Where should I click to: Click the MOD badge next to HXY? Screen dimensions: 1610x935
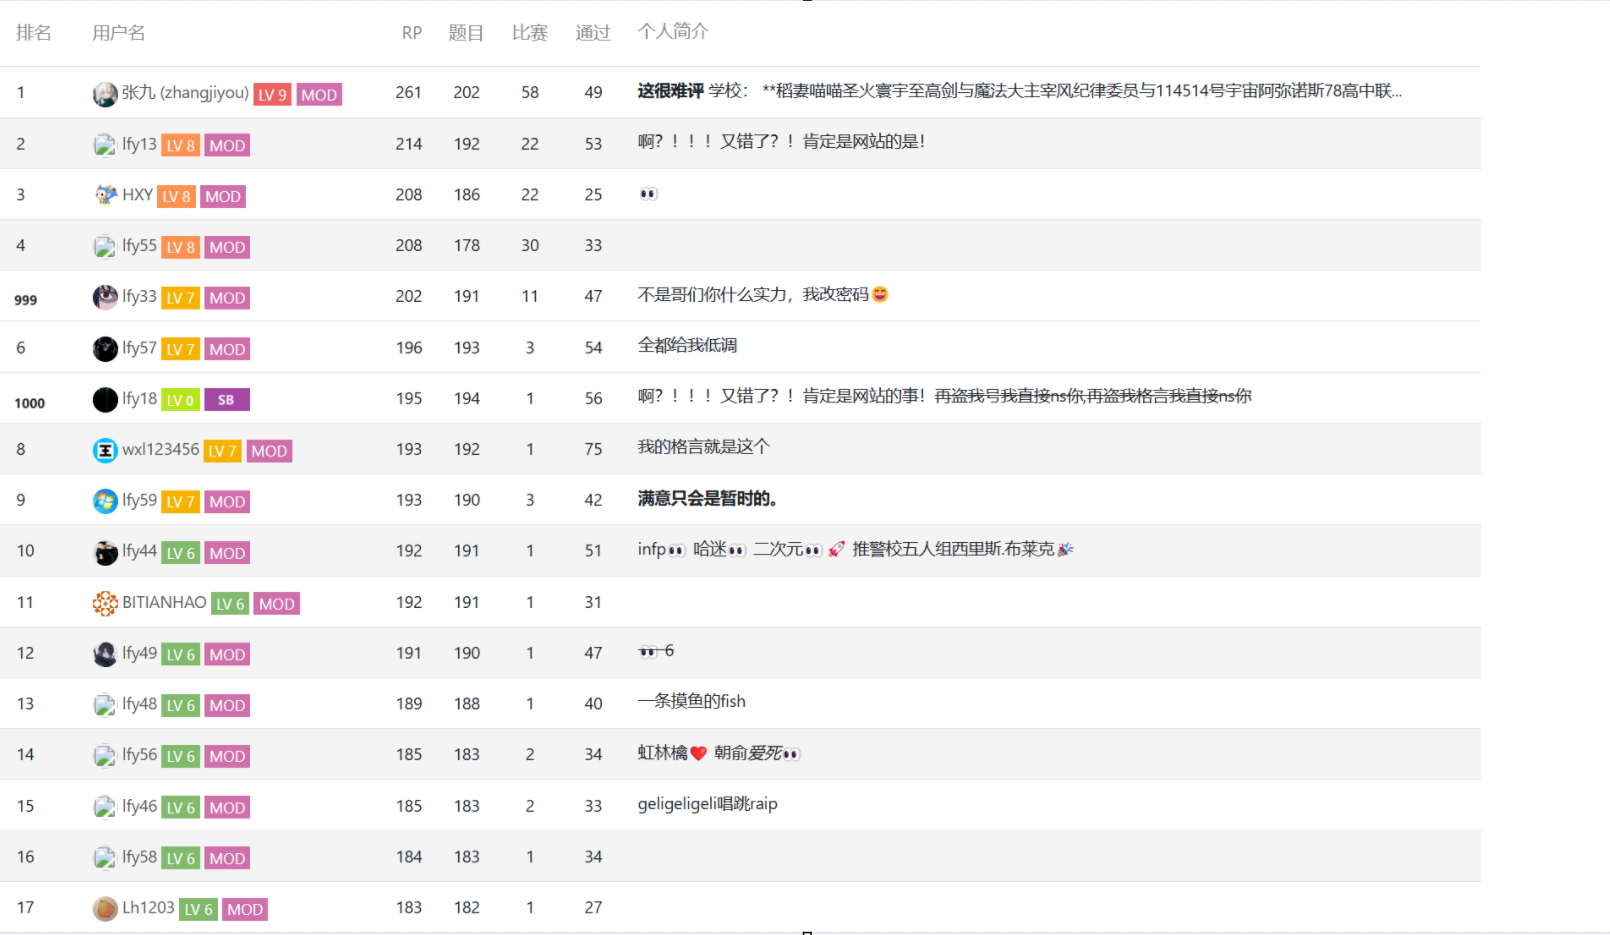coord(223,197)
